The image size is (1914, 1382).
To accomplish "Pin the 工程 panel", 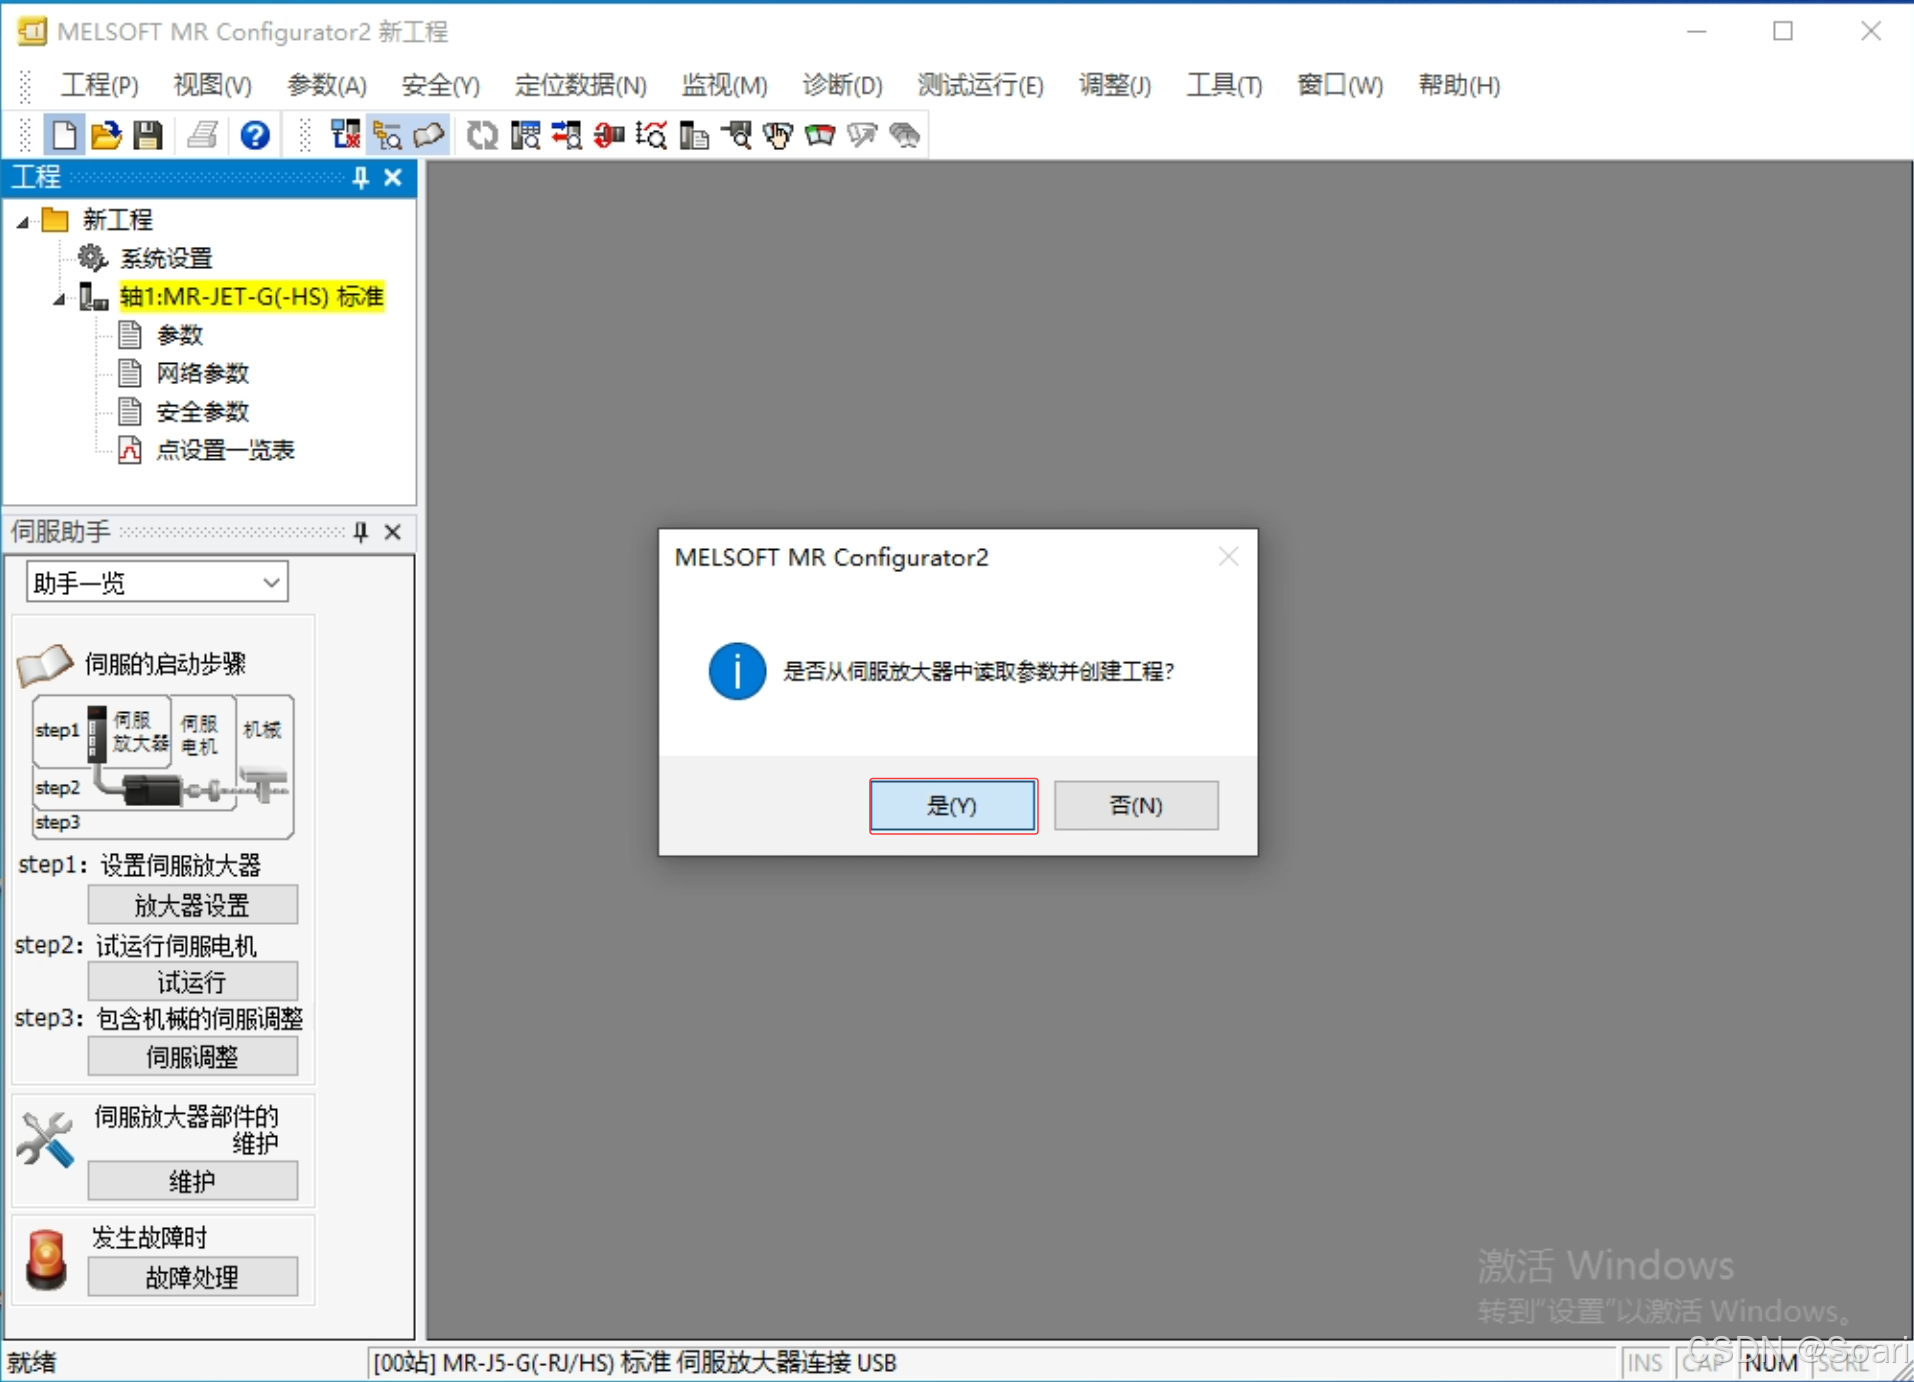I will click(x=361, y=178).
